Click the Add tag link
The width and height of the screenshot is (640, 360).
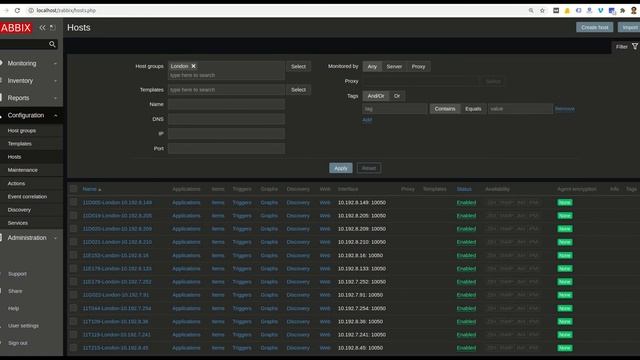pyautogui.click(x=367, y=120)
